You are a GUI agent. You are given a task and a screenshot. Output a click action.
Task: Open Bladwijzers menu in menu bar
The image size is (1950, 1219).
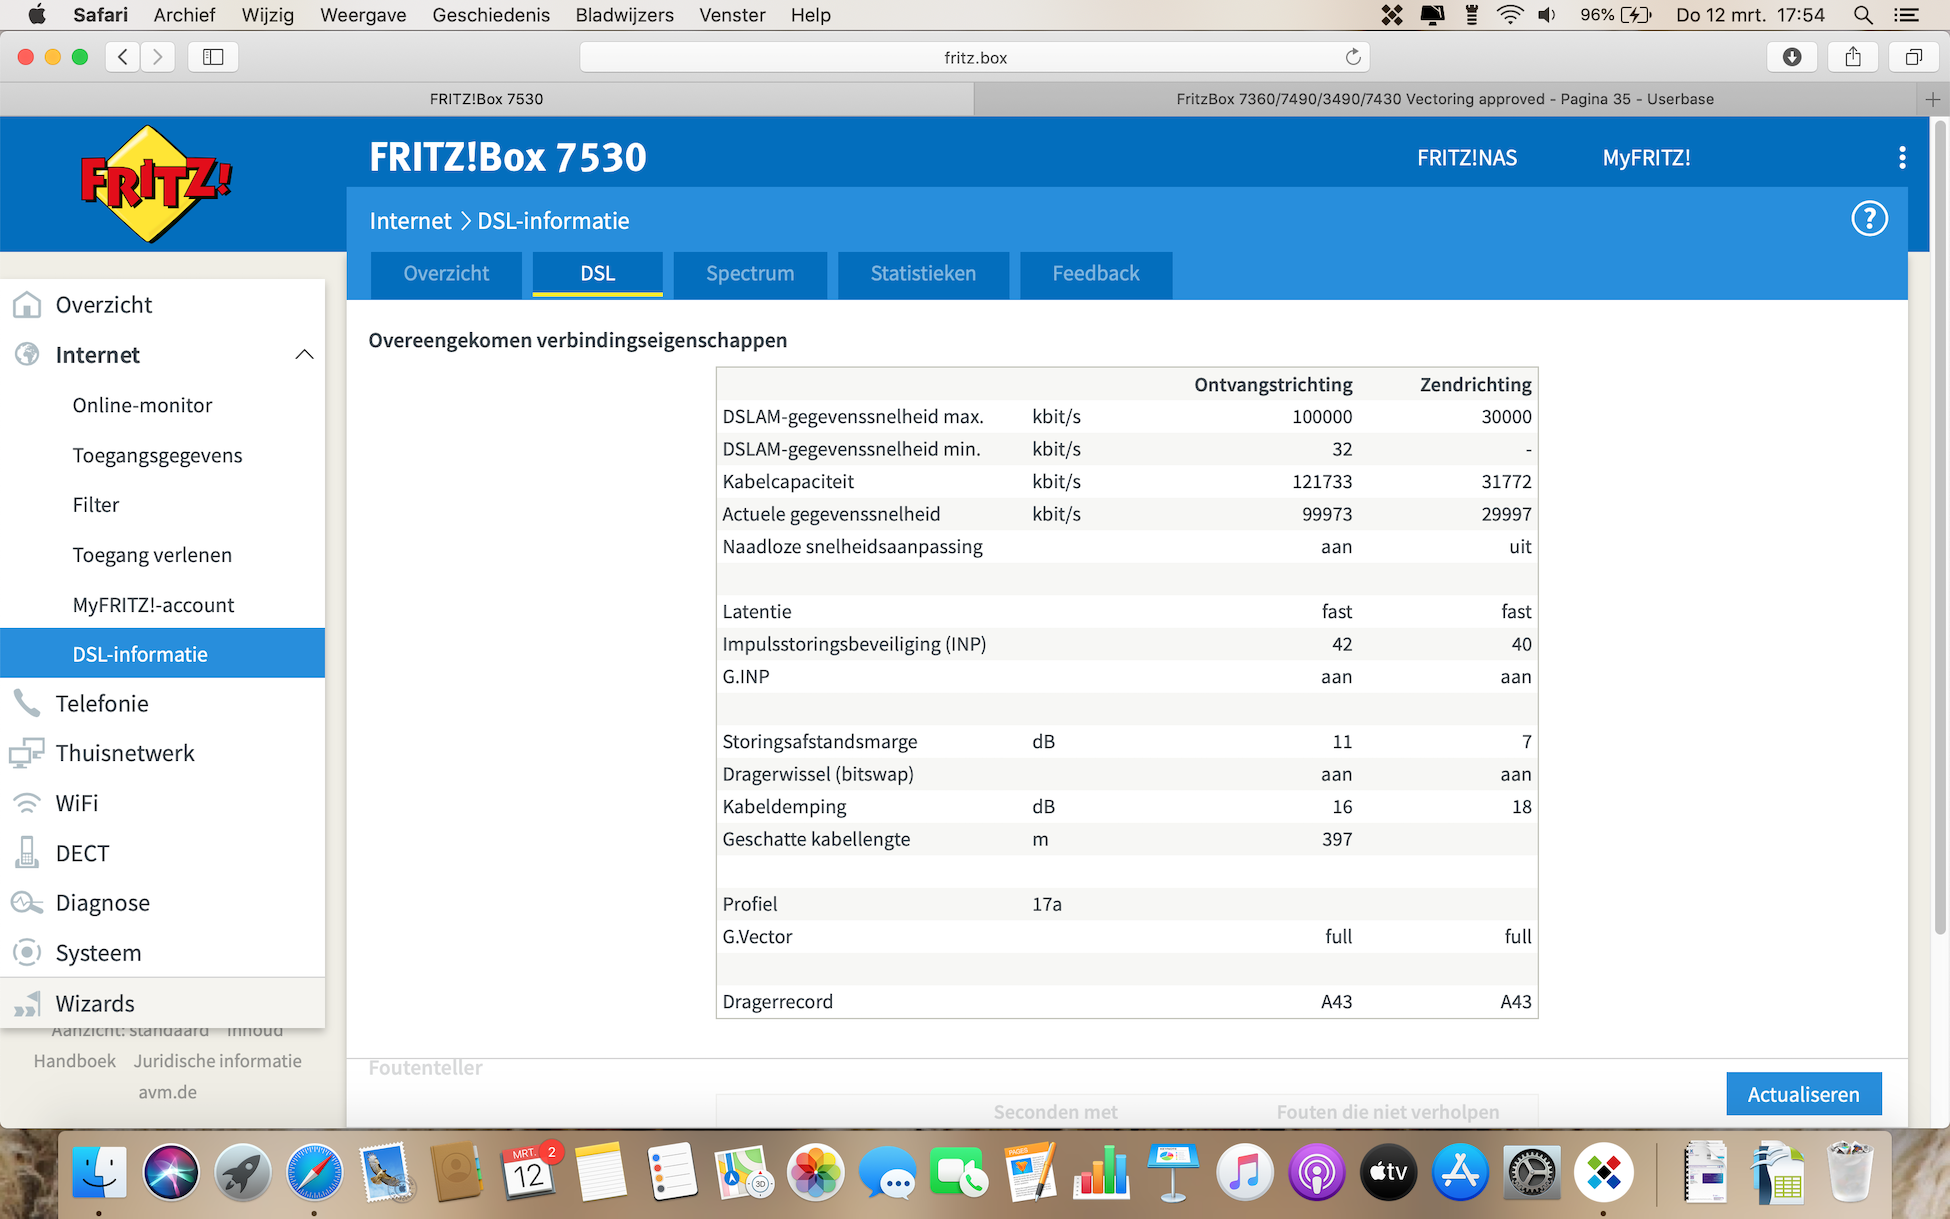coord(624,15)
